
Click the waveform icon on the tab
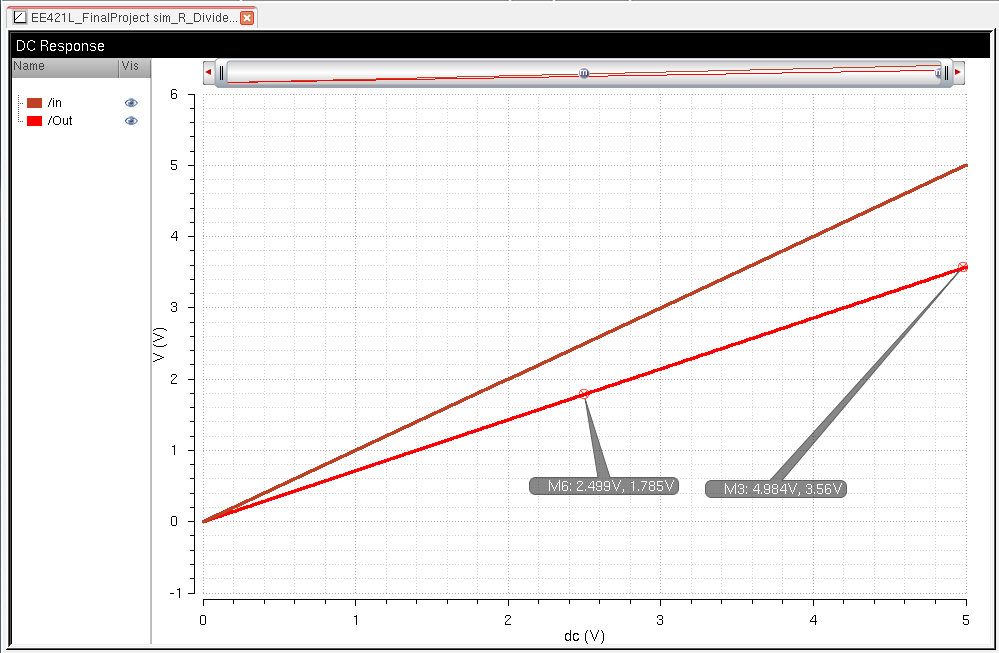20,17
